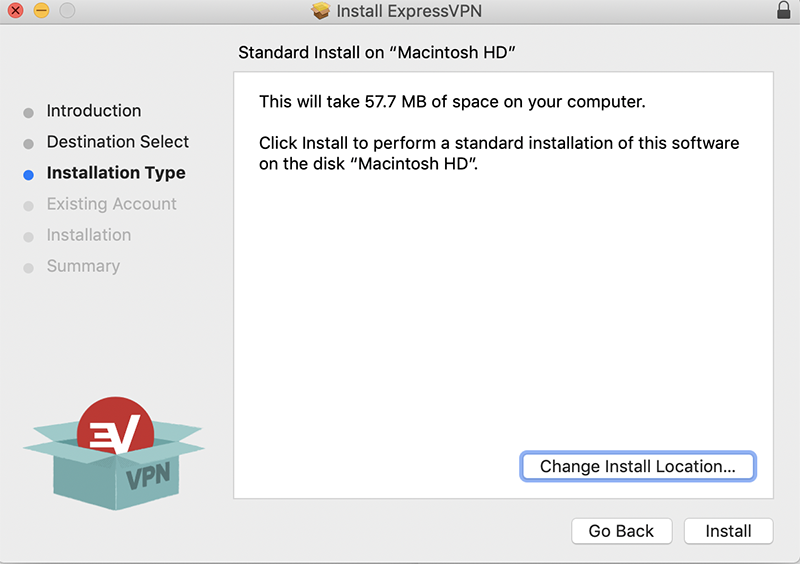The width and height of the screenshot is (800, 564).
Task: Select the Introduction step in sidebar
Action: (x=94, y=111)
